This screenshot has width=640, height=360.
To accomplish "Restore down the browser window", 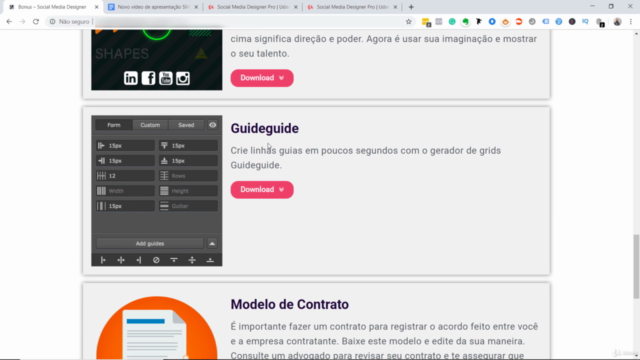I will click(x=611, y=7).
